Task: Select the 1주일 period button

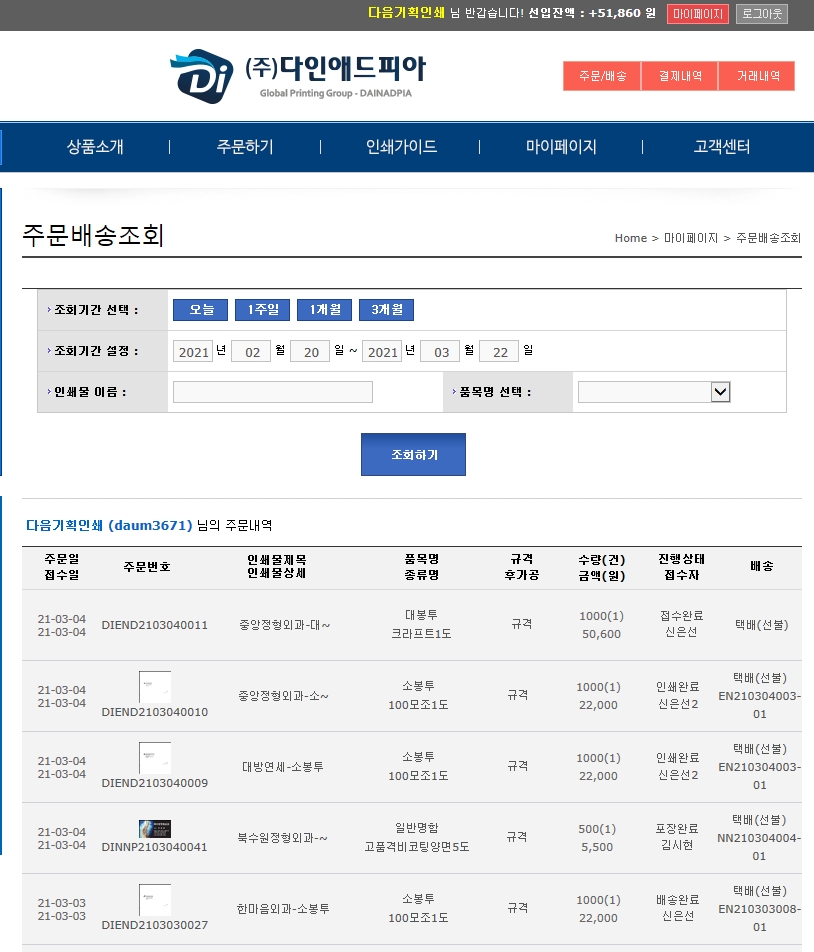Action: click(x=263, y=310)
